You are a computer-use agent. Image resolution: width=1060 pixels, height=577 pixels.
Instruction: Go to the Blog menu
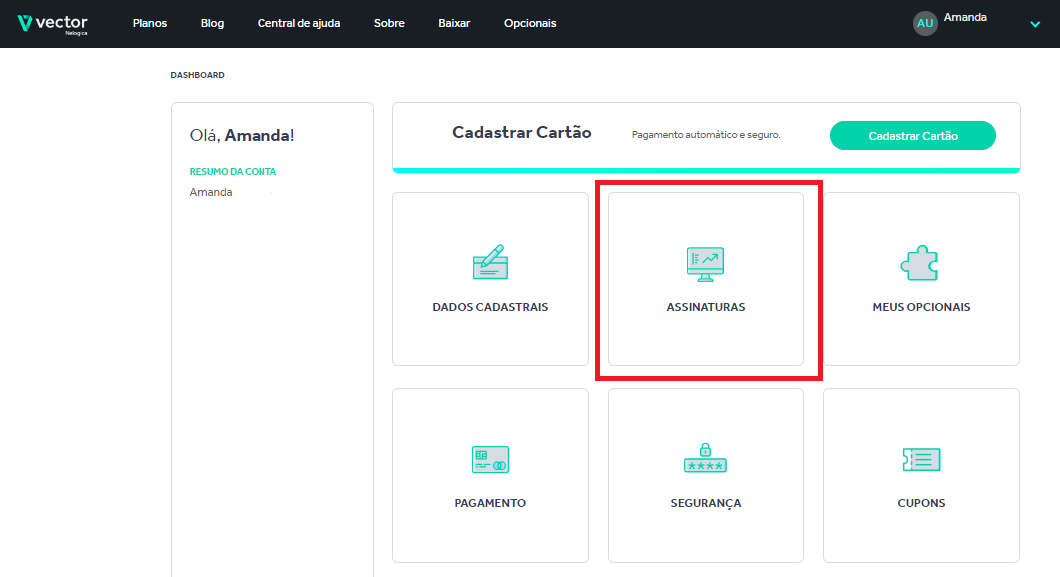pyautogui.click(x=212, y=23)
